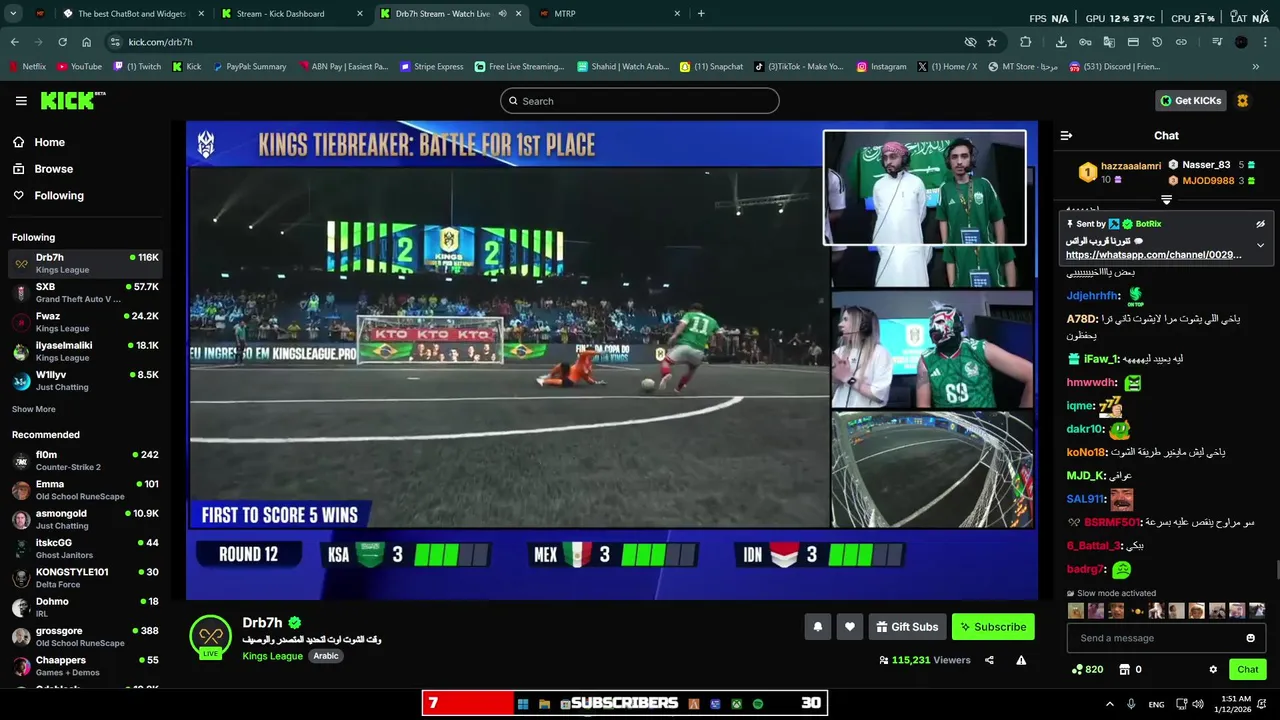
Task: Toggle follow with the heart button
Action: click(849, 627)
